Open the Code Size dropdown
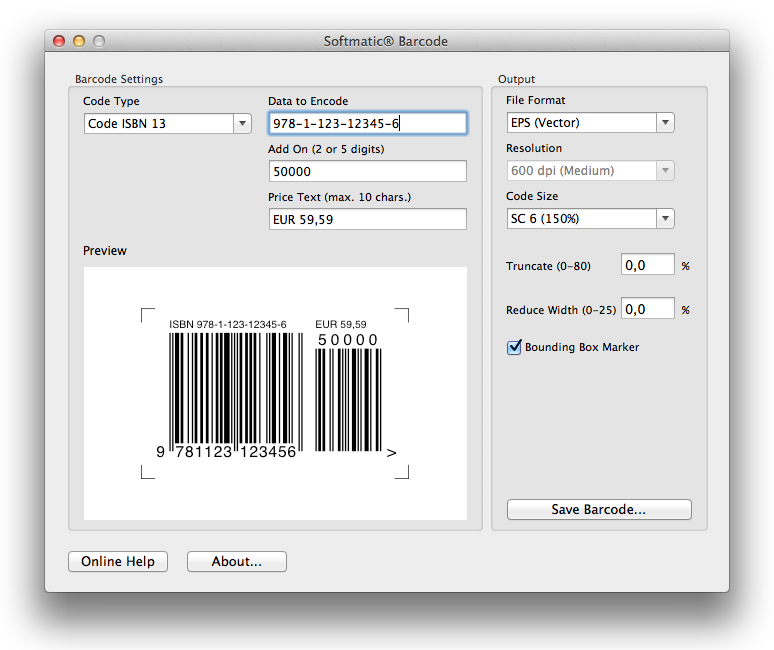Viewport: 774px width, 650px height. tap(590, 219)
